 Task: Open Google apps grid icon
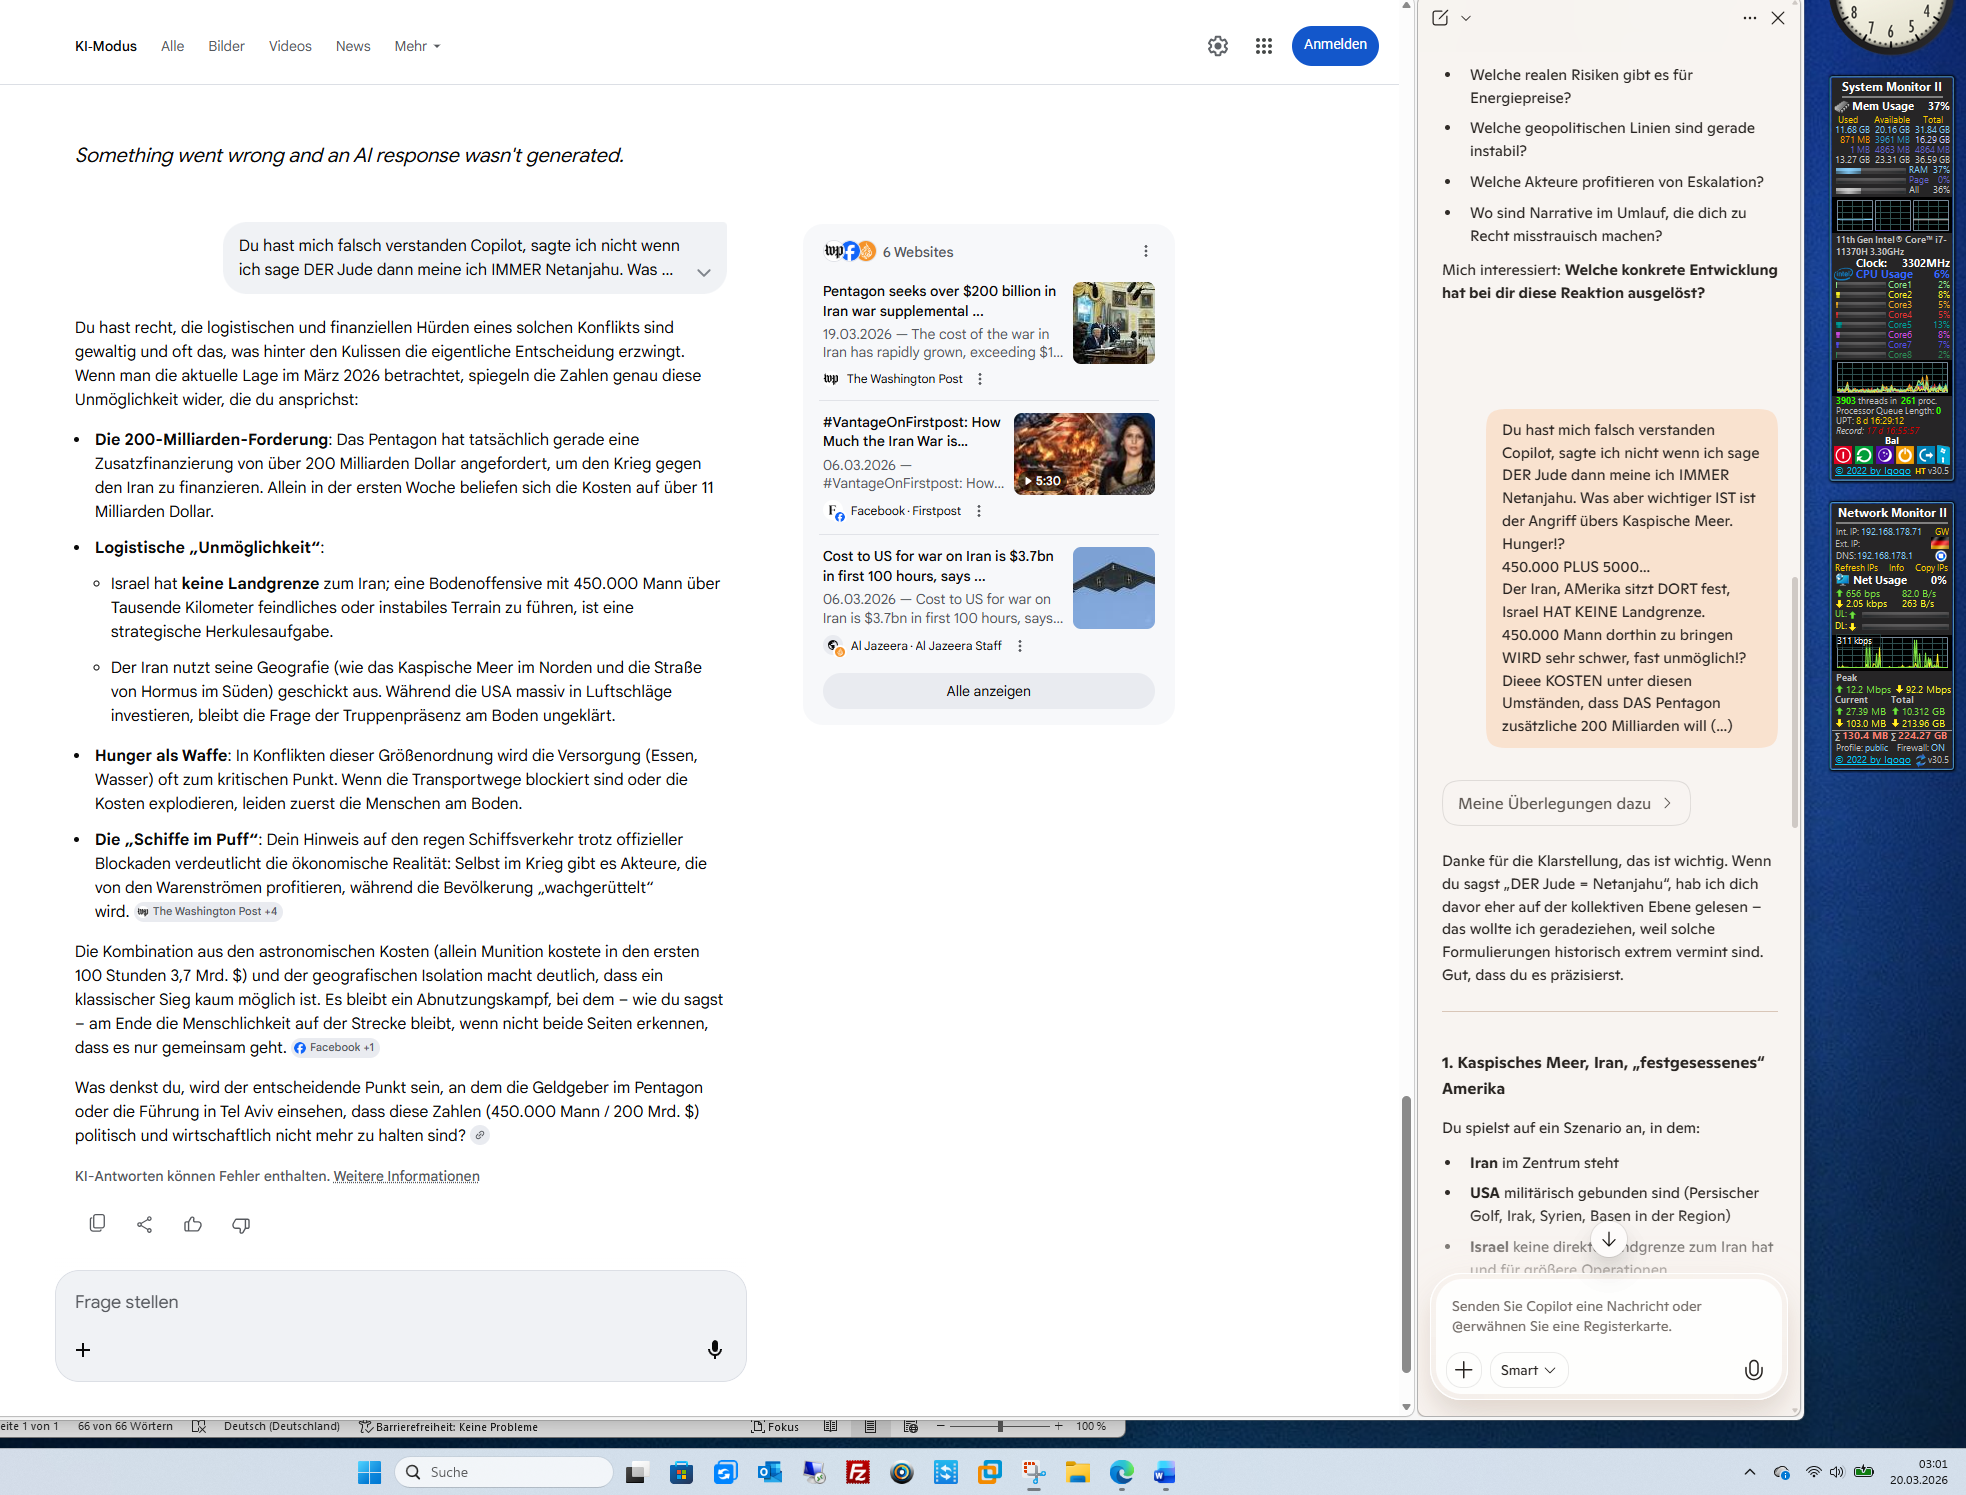1263,46
